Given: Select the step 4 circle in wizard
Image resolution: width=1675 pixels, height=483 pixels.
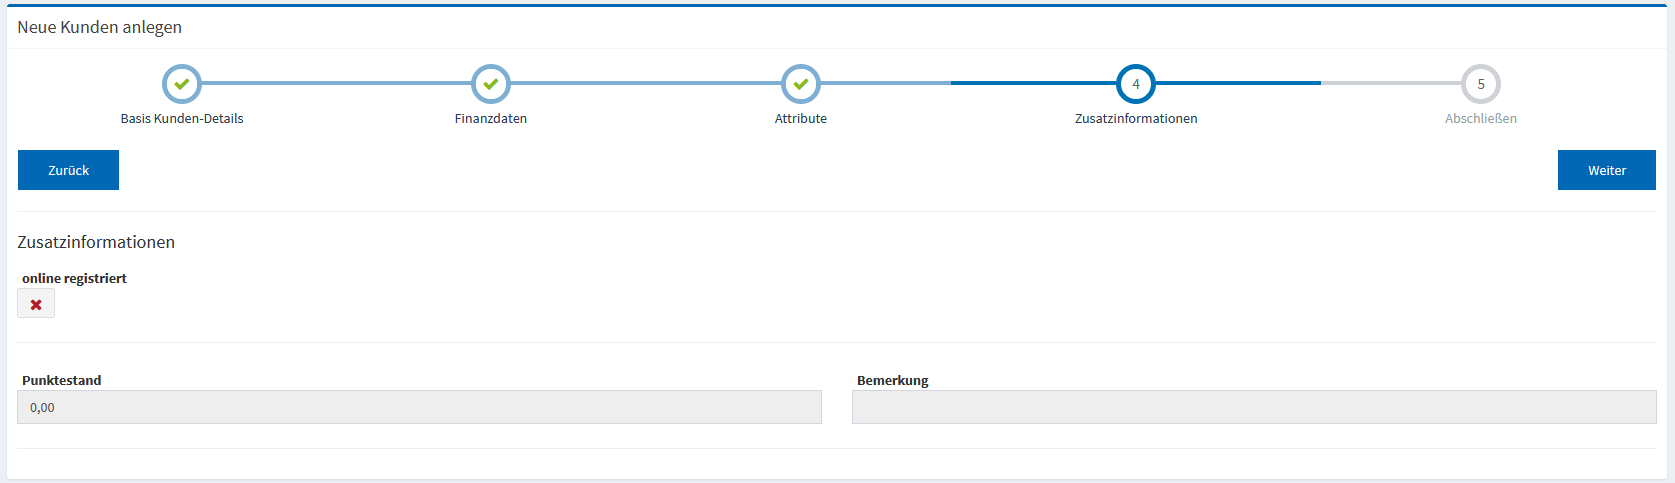Looking at the screenshot, I should click(1135, 84).
